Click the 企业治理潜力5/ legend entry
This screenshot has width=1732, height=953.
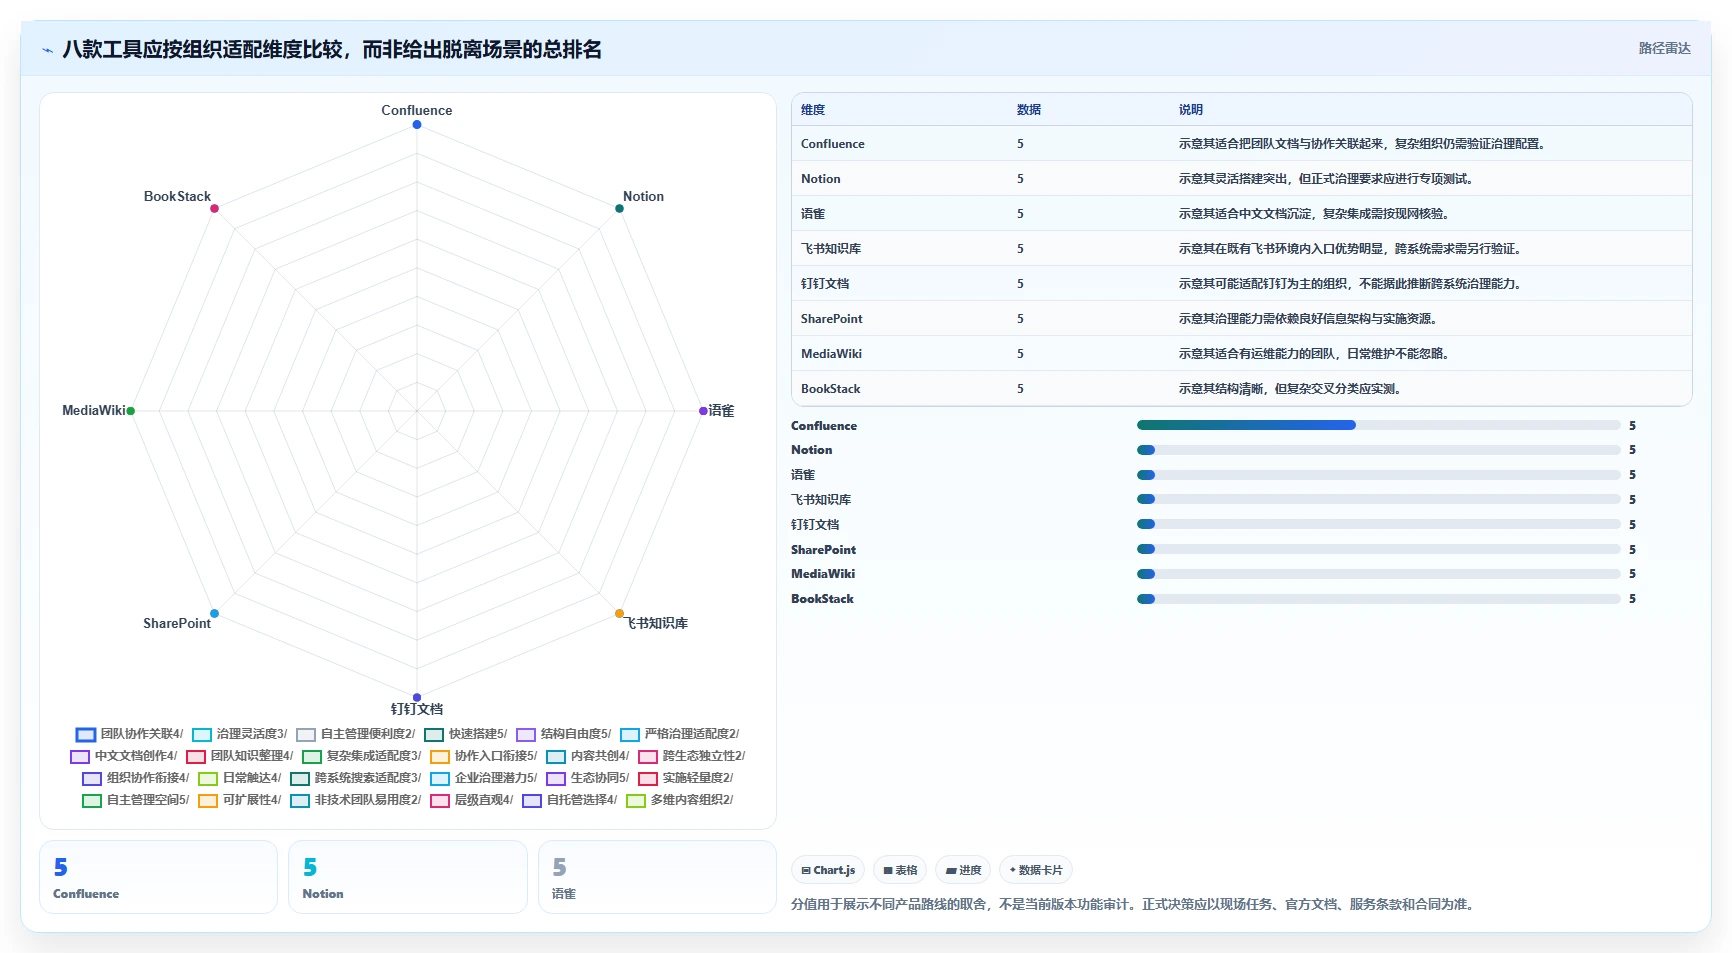pyautogui.click(x=484, y=778)
